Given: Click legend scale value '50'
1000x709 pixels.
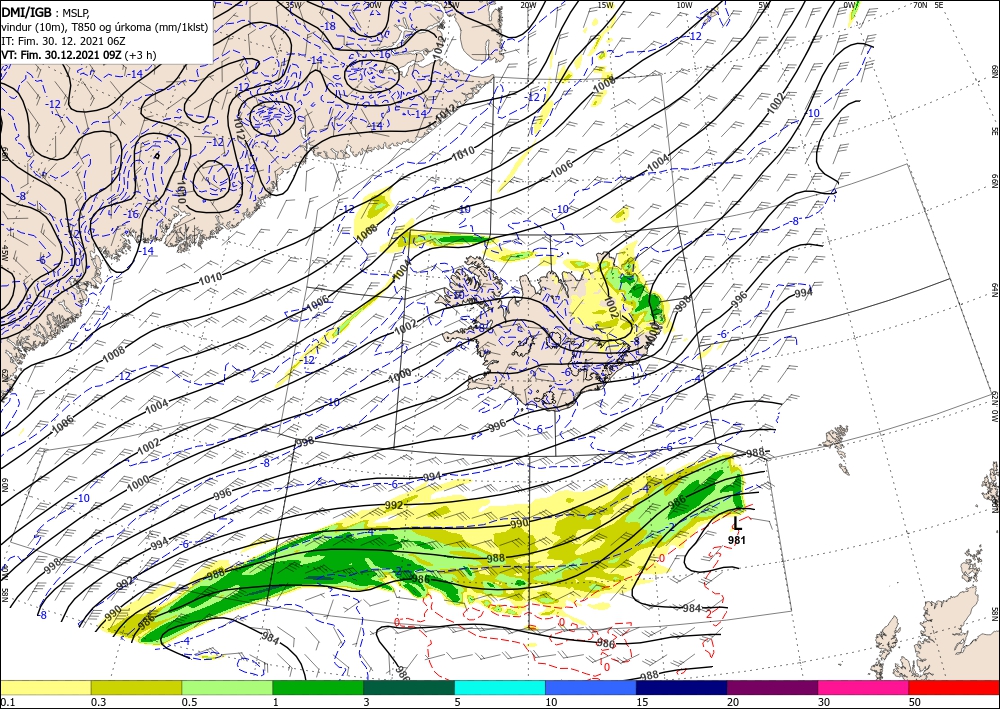Looking at the screenshot, I should [x=915, y=702].
